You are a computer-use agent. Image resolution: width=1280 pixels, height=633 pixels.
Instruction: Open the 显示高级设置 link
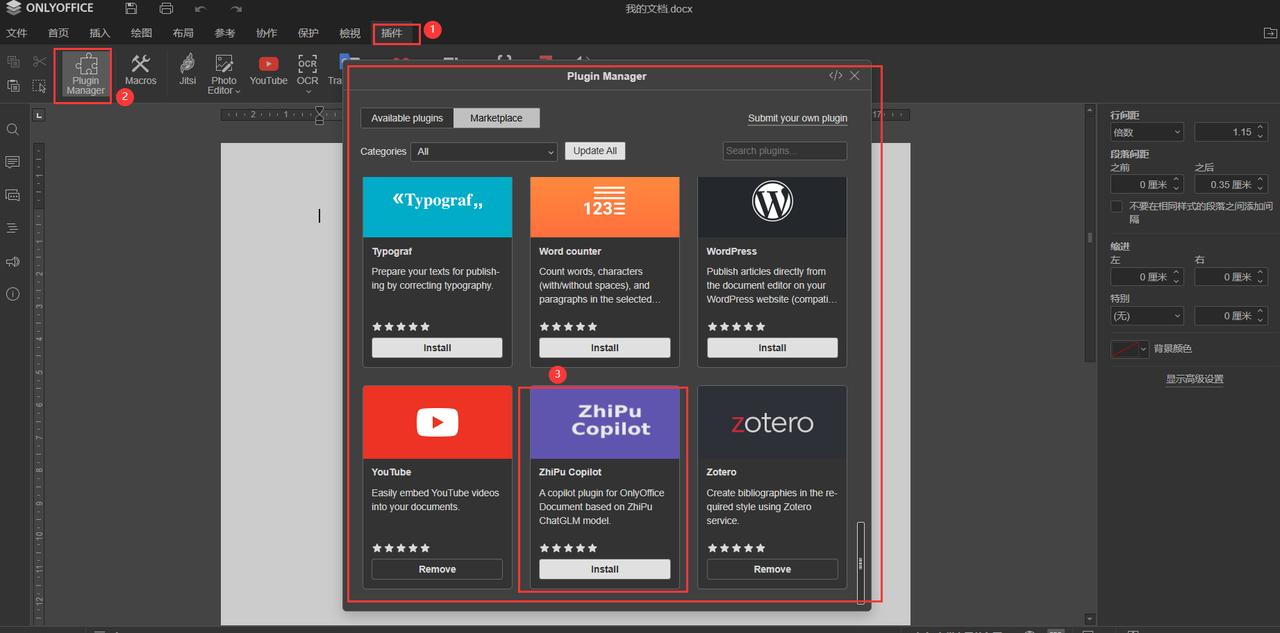1194,379
